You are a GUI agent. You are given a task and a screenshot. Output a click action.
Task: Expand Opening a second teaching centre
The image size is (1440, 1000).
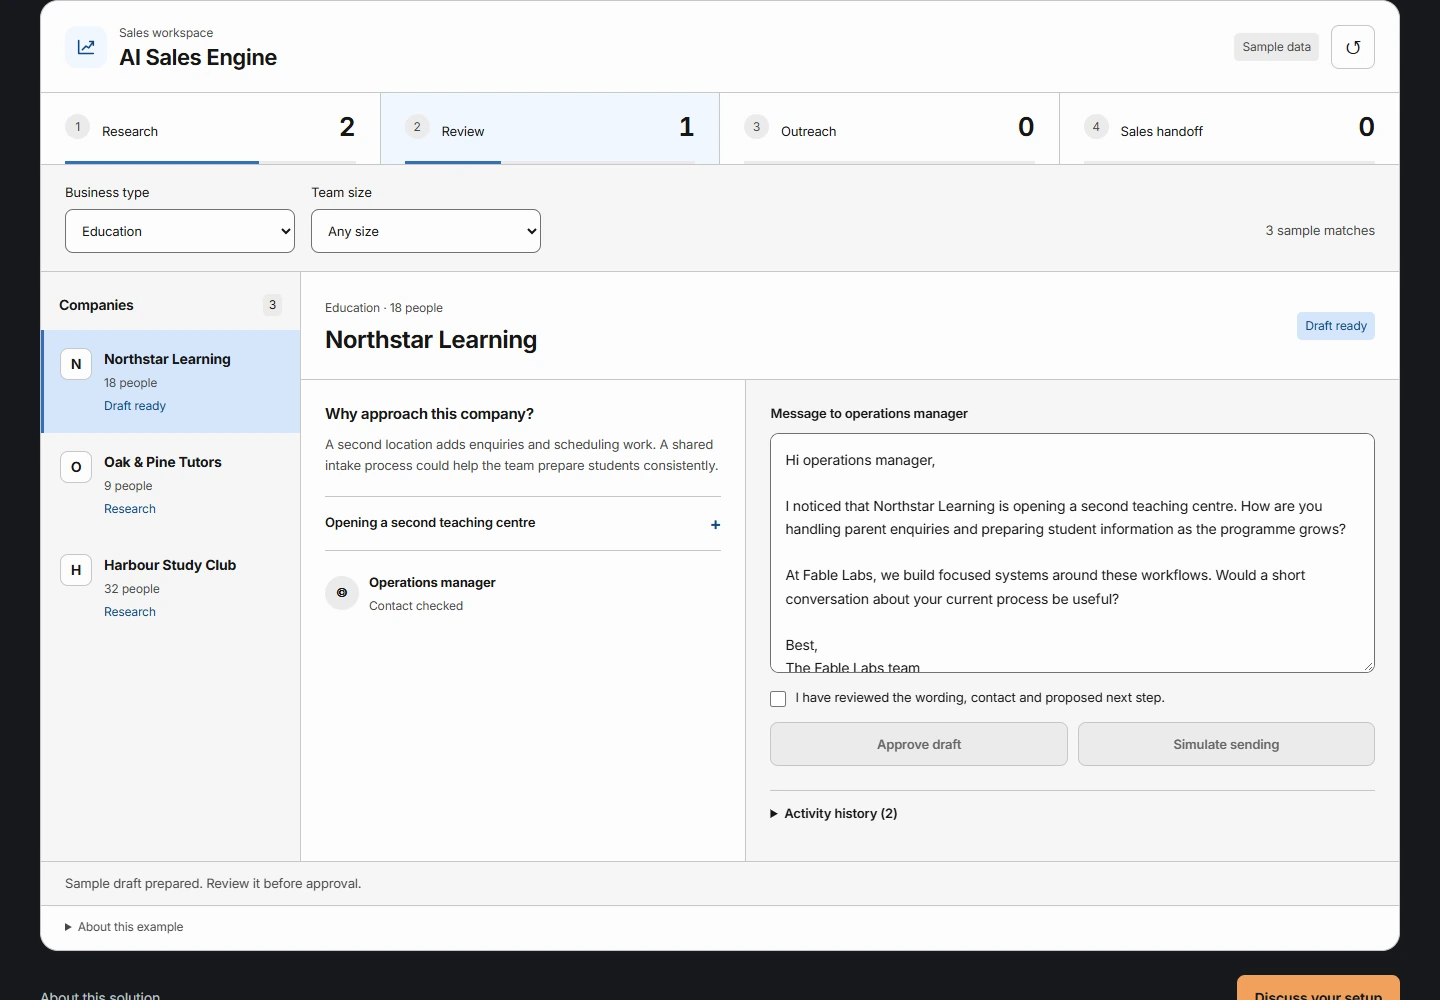[x=523, y=523]
